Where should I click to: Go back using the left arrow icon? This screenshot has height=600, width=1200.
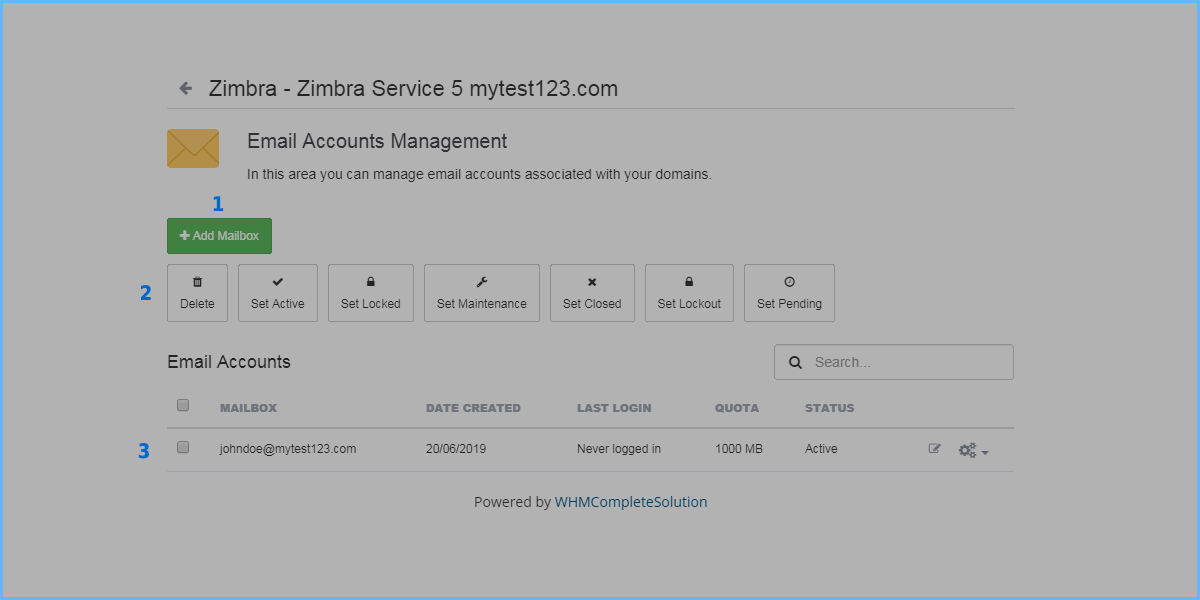click(186, 88)
